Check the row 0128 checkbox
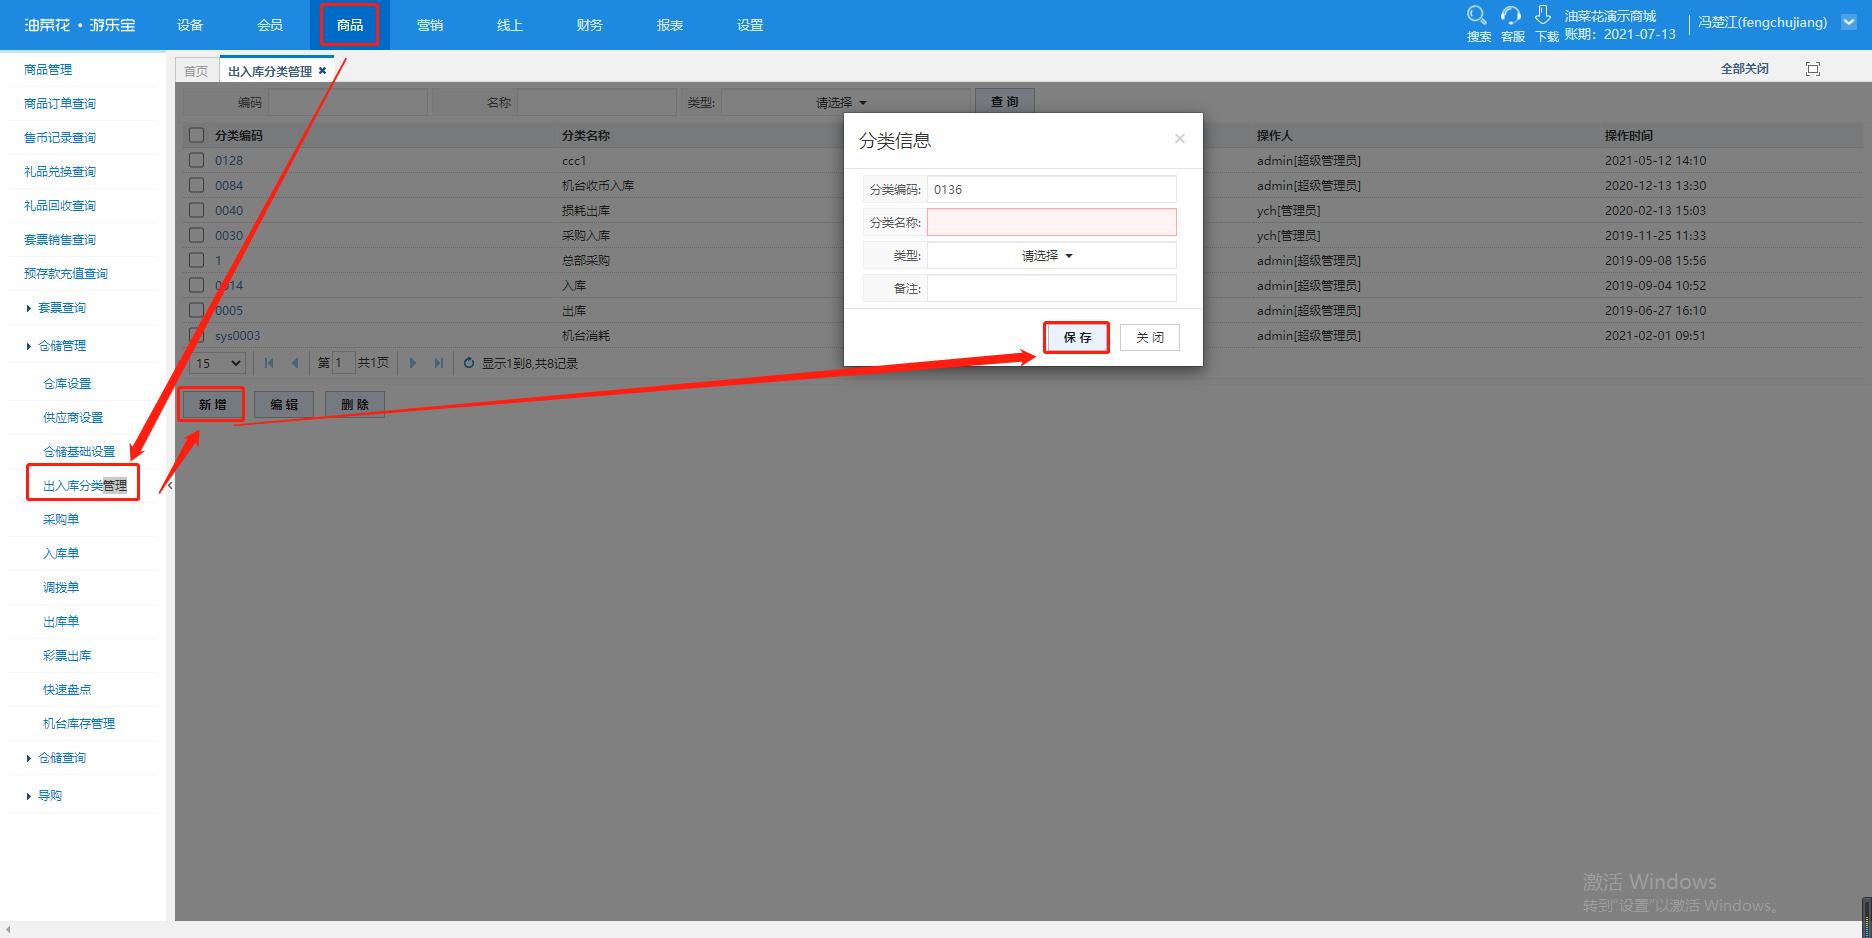Image resolution: width=1872 pixels, height=938 pixels. point(196,160)
